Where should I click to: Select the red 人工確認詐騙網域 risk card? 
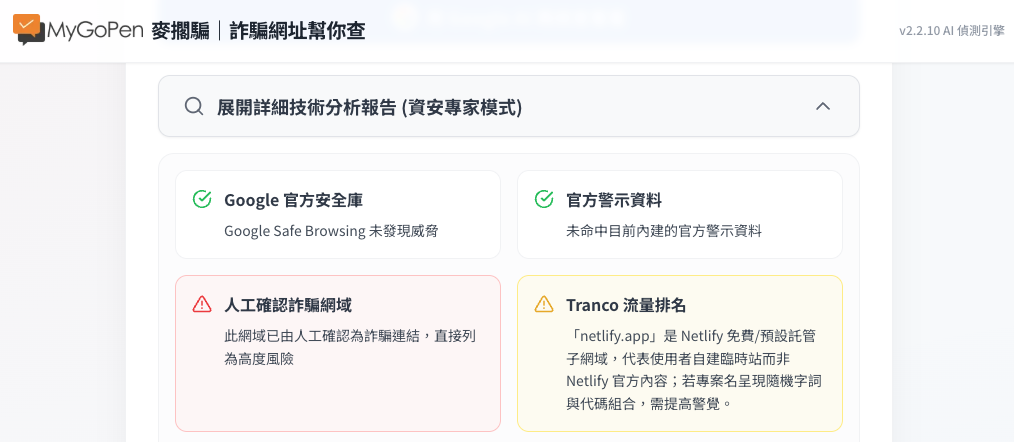coord(338,353)
